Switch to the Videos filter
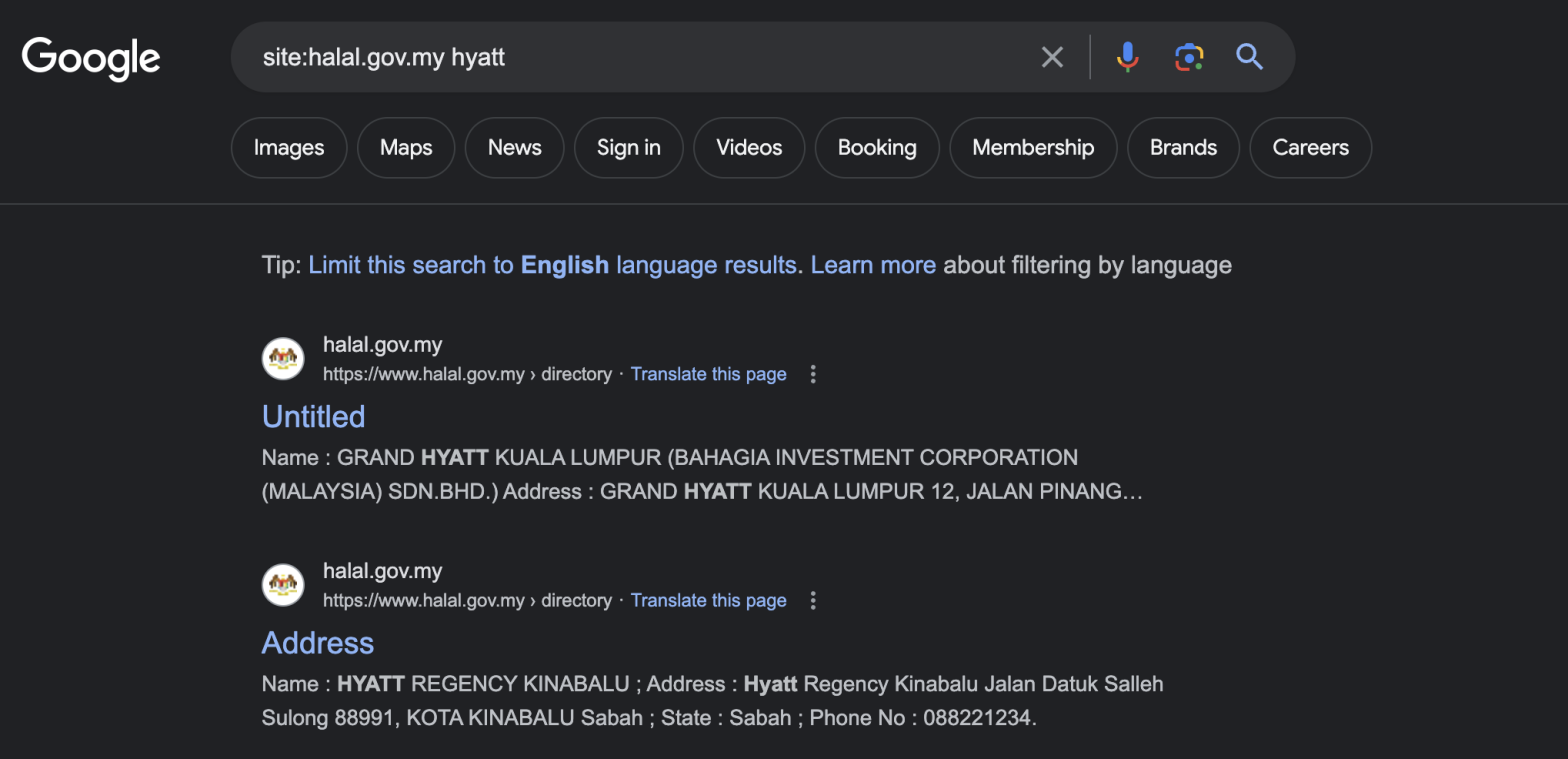 tap(749, 148)
